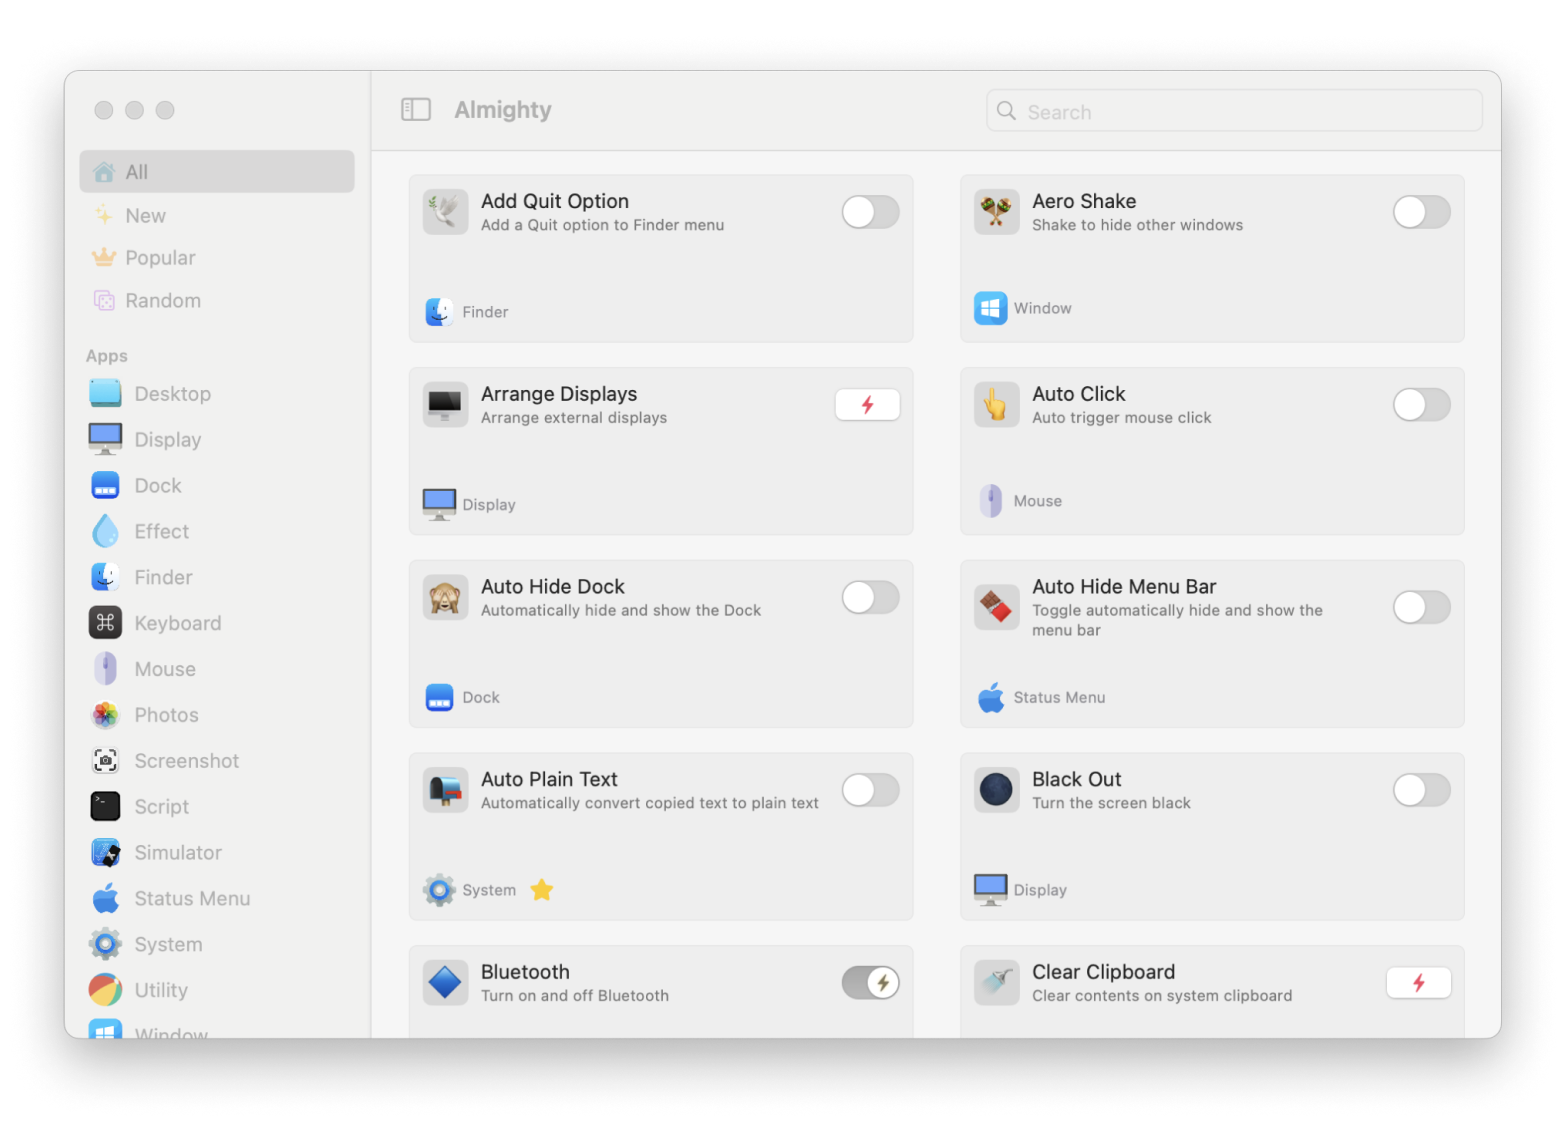Click the Apple Status Menu tag icon in Auto Hide Menu Bar card
The width and height of the screenshot is (1560, 1132).
990,697
